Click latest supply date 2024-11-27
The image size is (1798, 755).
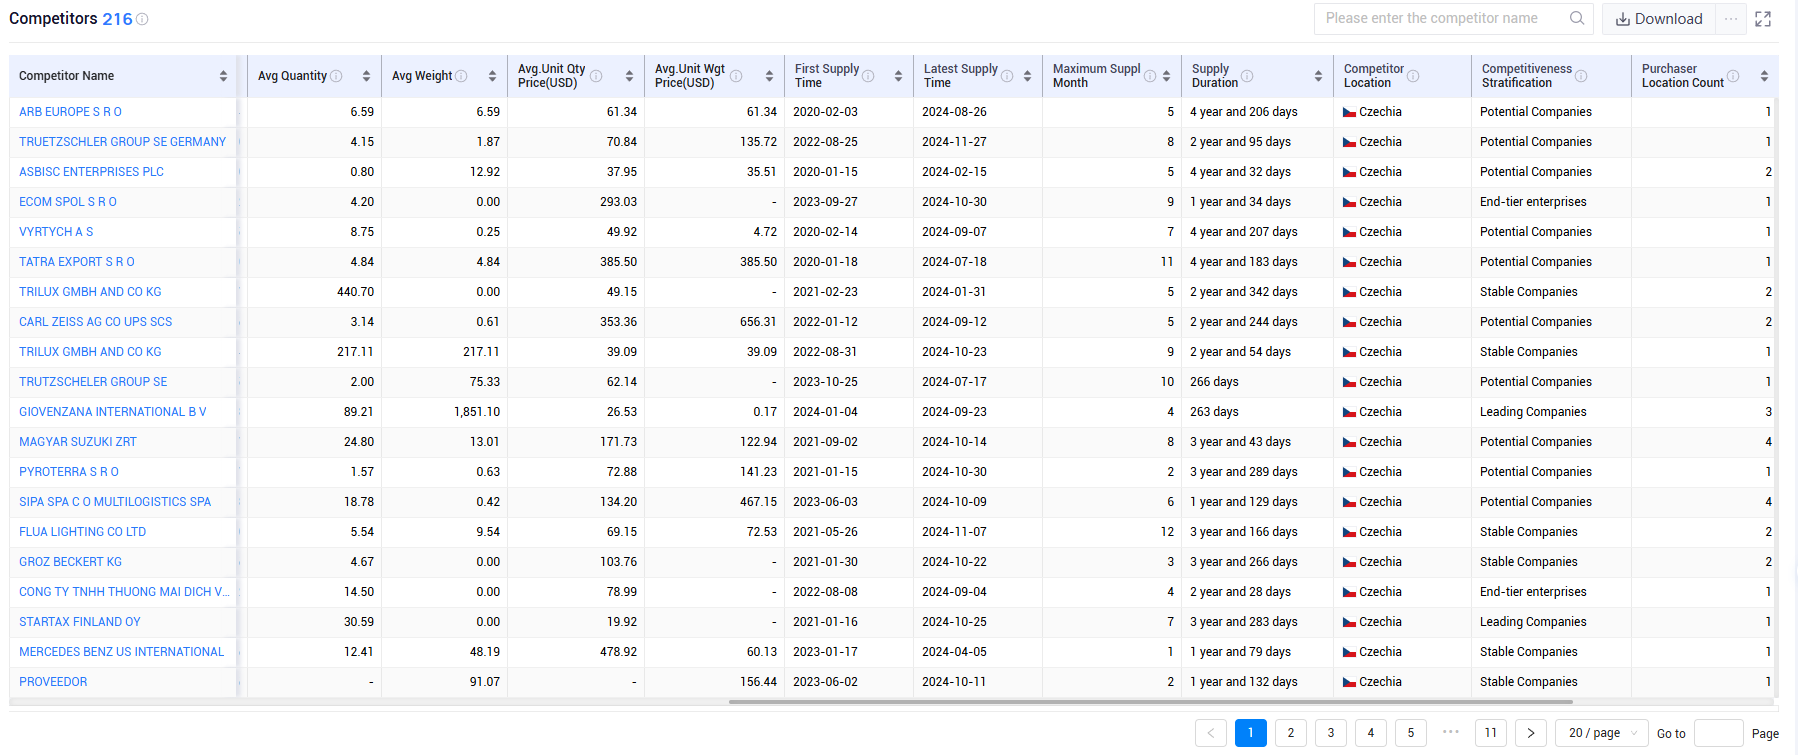point(954,142)
